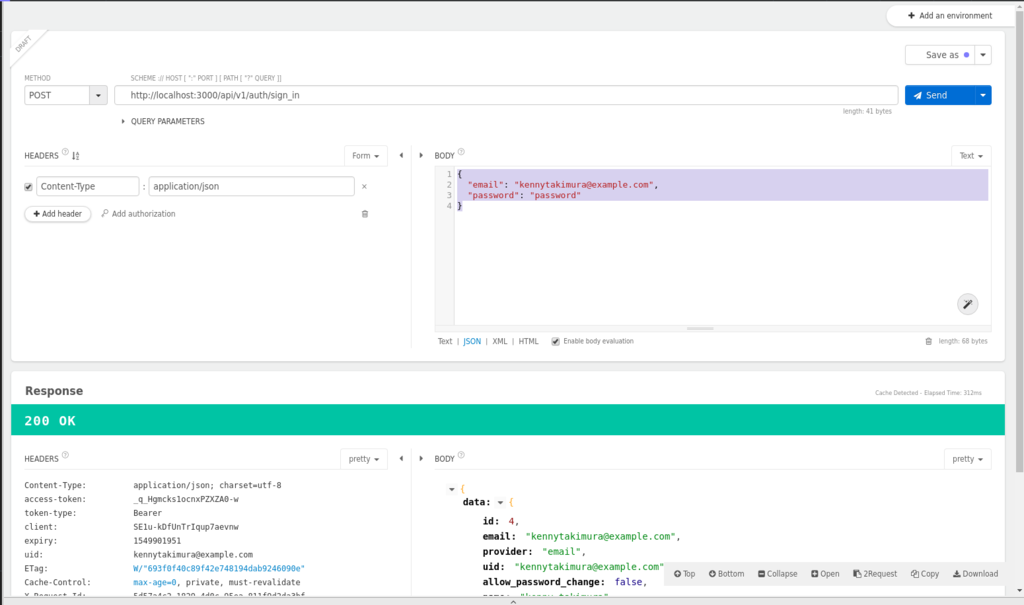Click the "password" line in request body
This screenshot has width=1024, height=605.
(x=524, y=195)
